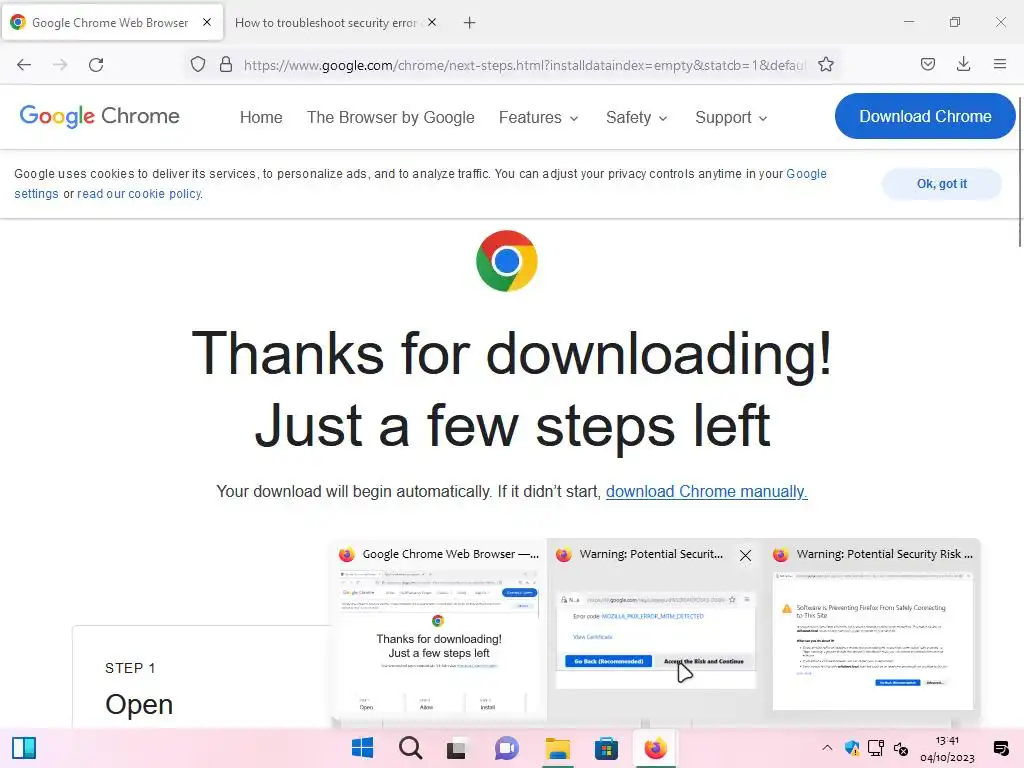Open the Home menu item

click(x=261, y=118)
